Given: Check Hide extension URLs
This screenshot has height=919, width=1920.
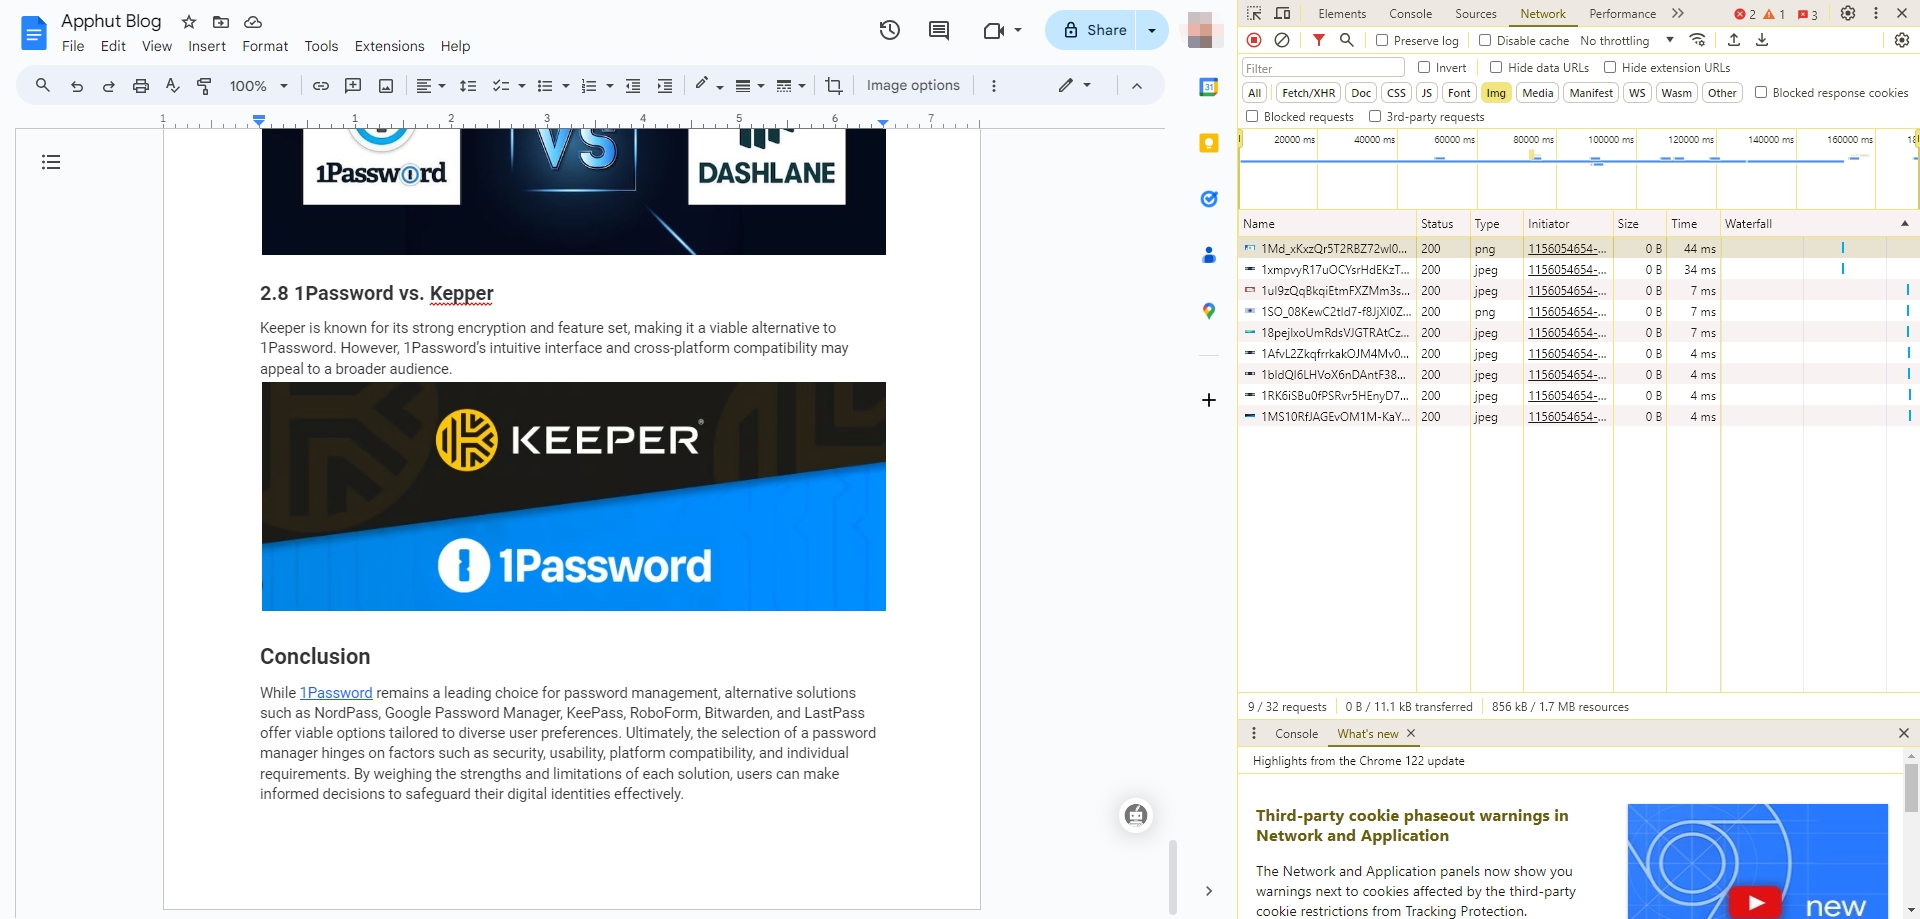Looking at the screenshot, I should pos(1610,67).
